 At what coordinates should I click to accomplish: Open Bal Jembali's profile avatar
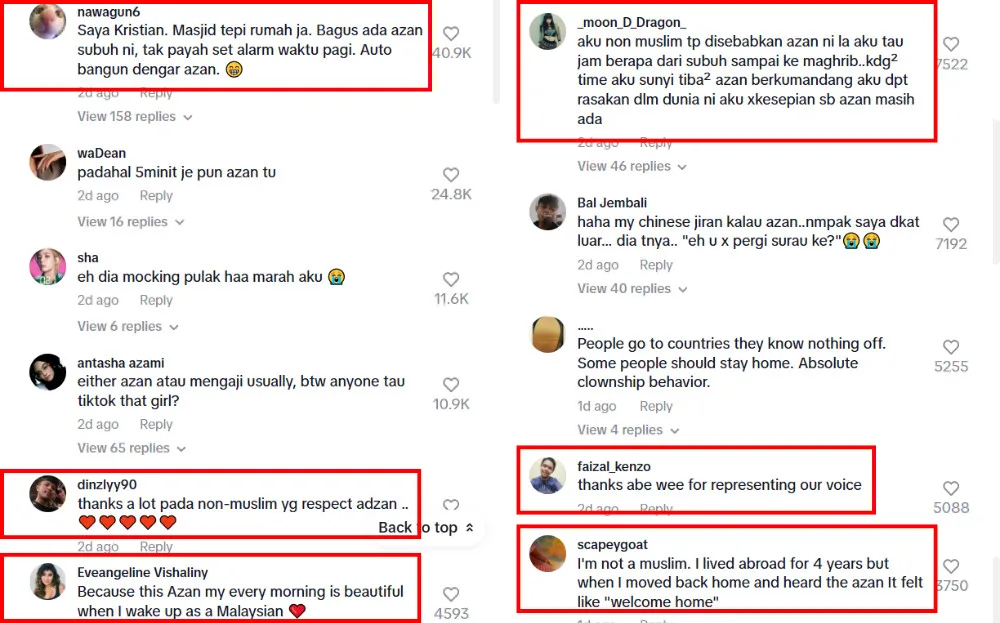pos(548,212)
